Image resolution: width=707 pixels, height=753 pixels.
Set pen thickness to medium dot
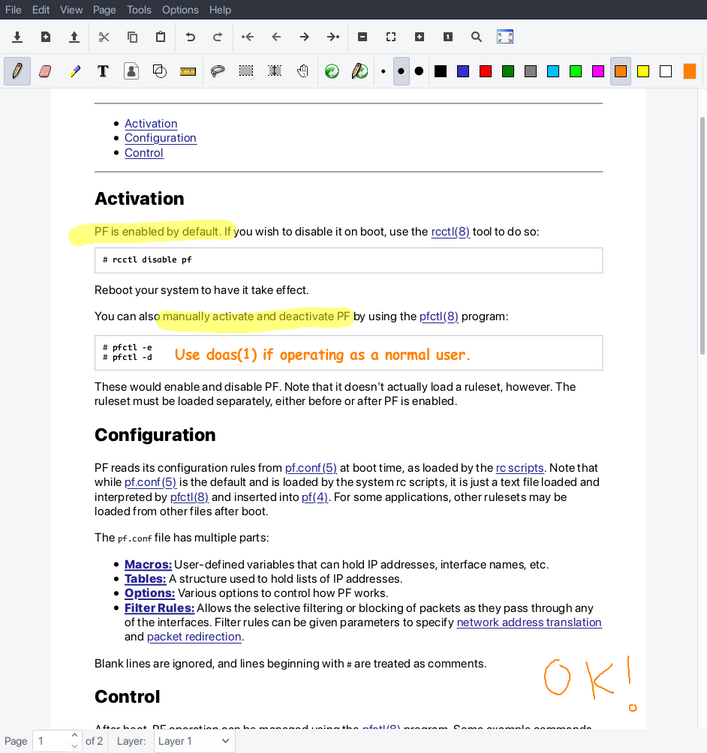point(401,71)
